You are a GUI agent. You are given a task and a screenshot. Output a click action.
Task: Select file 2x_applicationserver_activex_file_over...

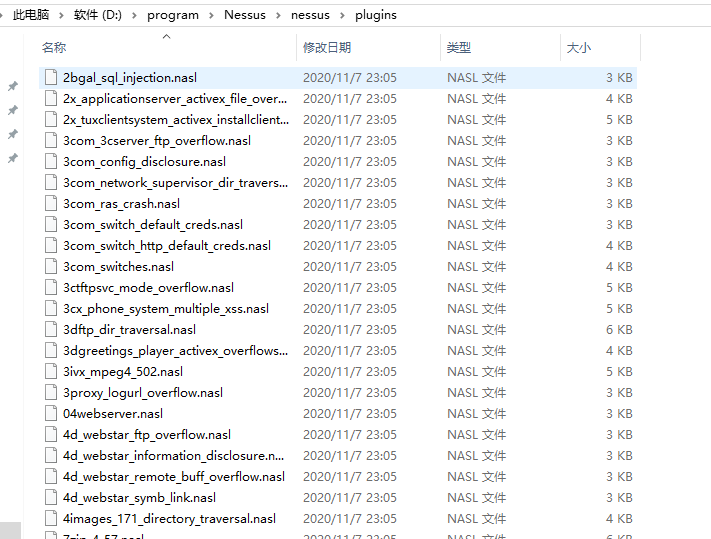[x=175, y=99]
